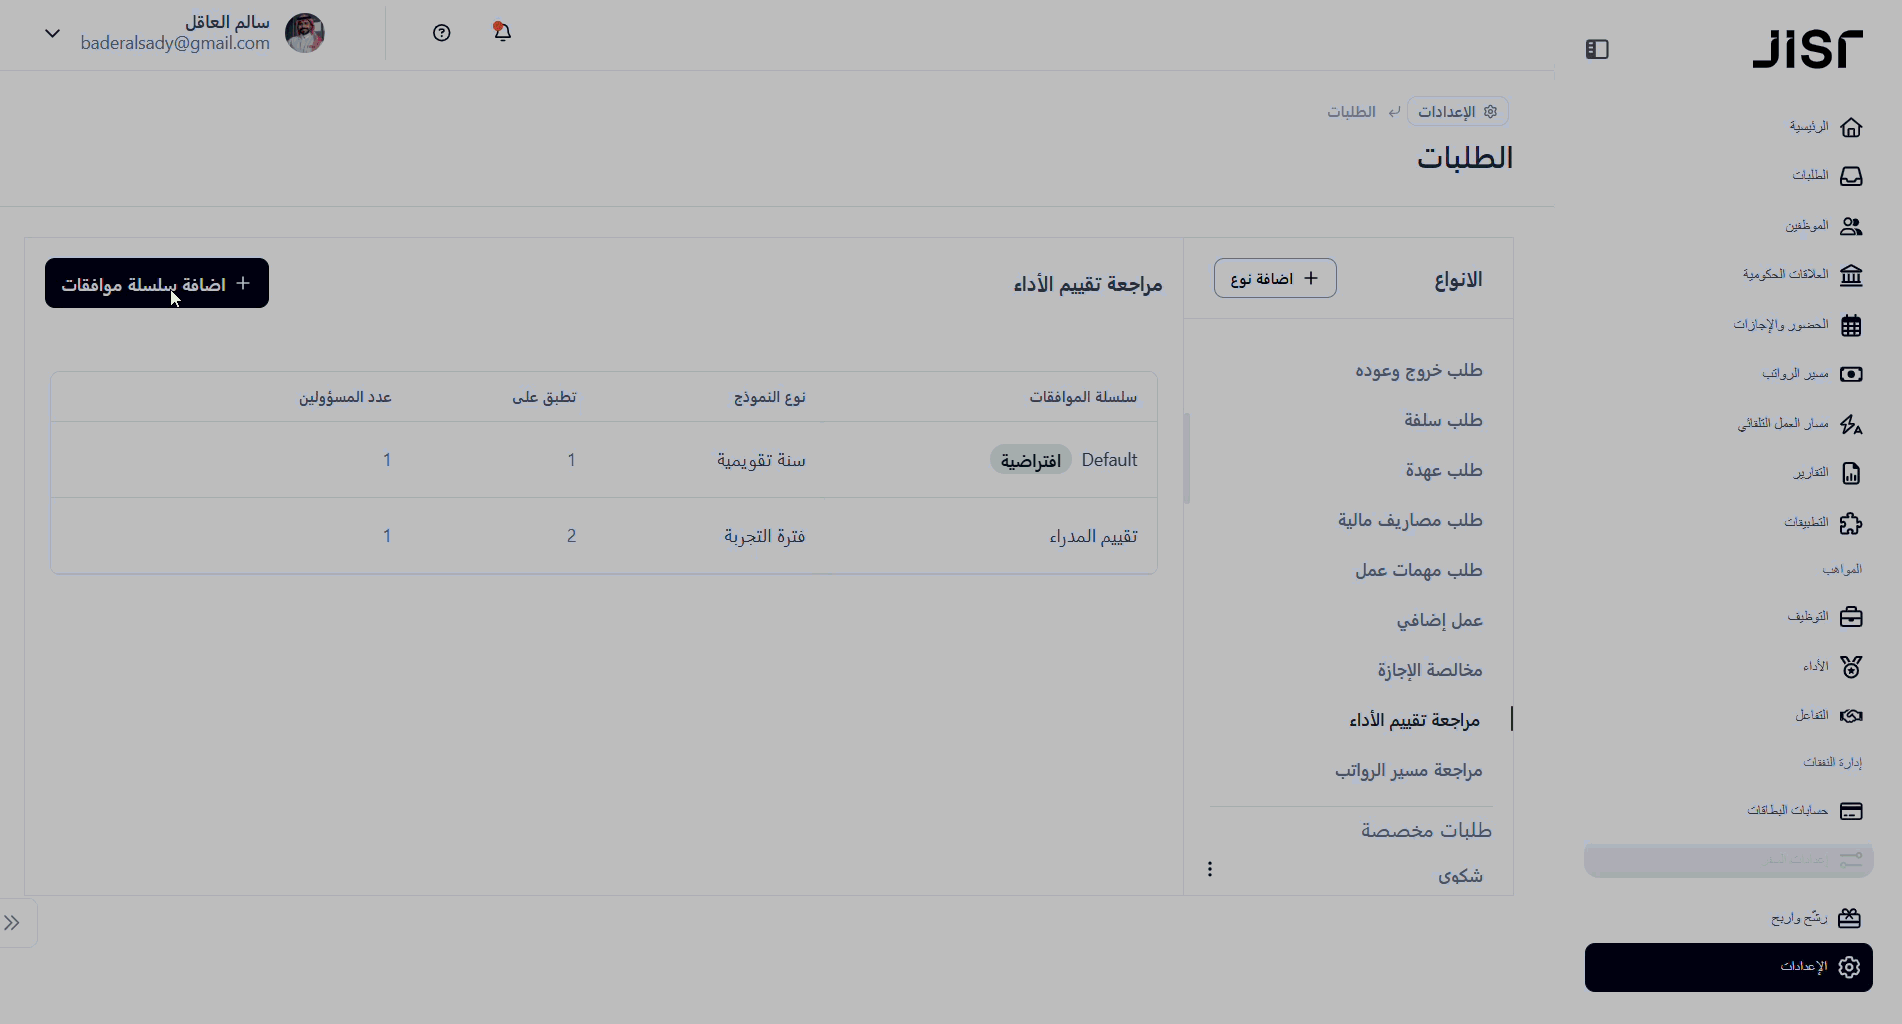Select طلب سلفة request type
1902x1024 pixels.
click(1442, 420)
